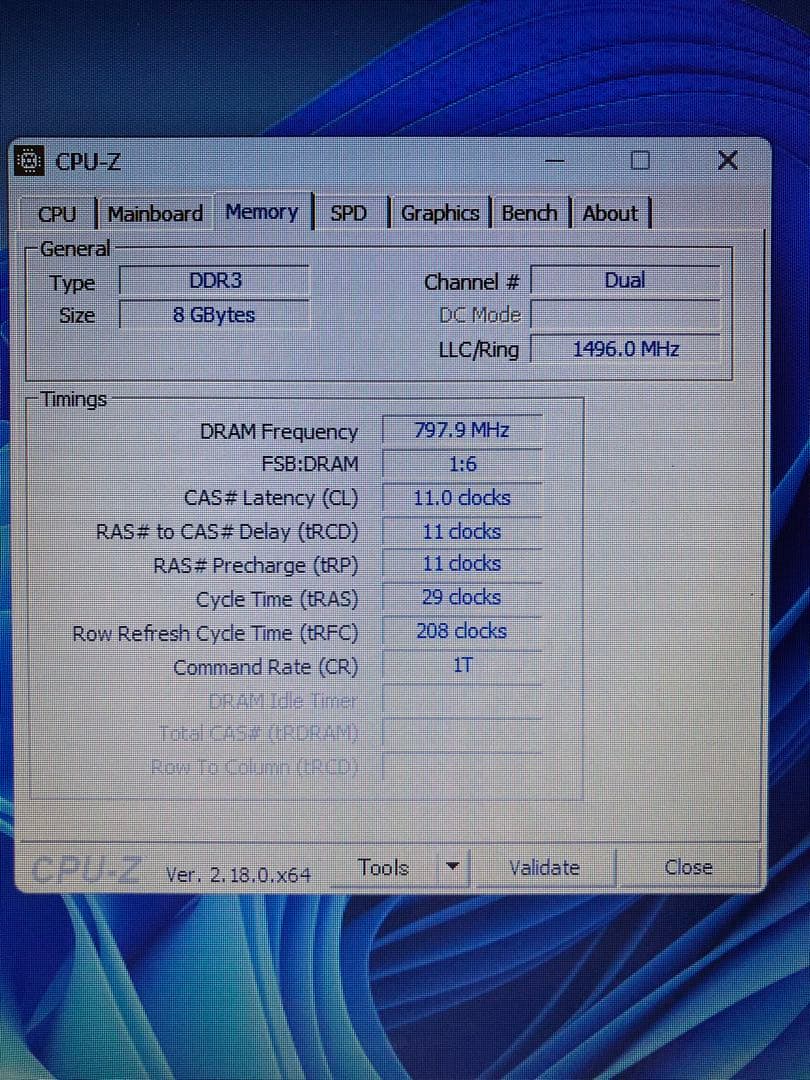Expand the Tools dropdown arrow
This screenshot has height=1080, width=810.
click(x=452, y=867)
